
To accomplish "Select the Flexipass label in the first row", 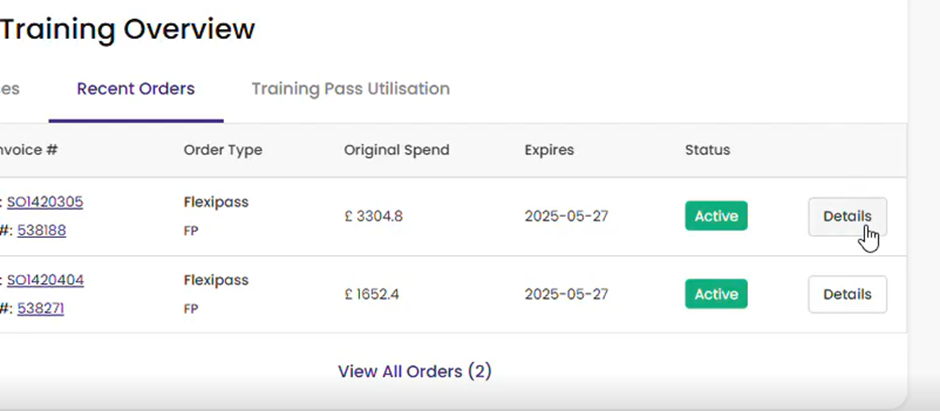I will pyautogui.click(x=216, y=202).
